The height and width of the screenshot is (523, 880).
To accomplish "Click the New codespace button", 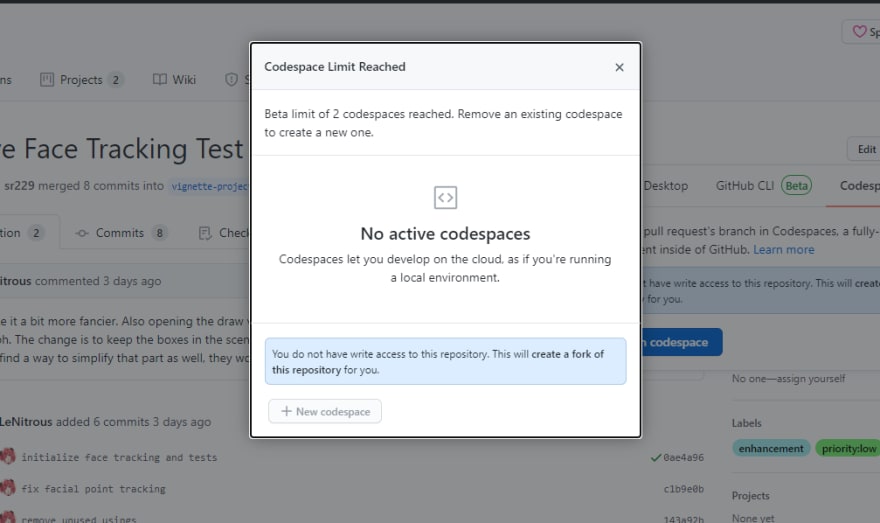I will point(325,411).
